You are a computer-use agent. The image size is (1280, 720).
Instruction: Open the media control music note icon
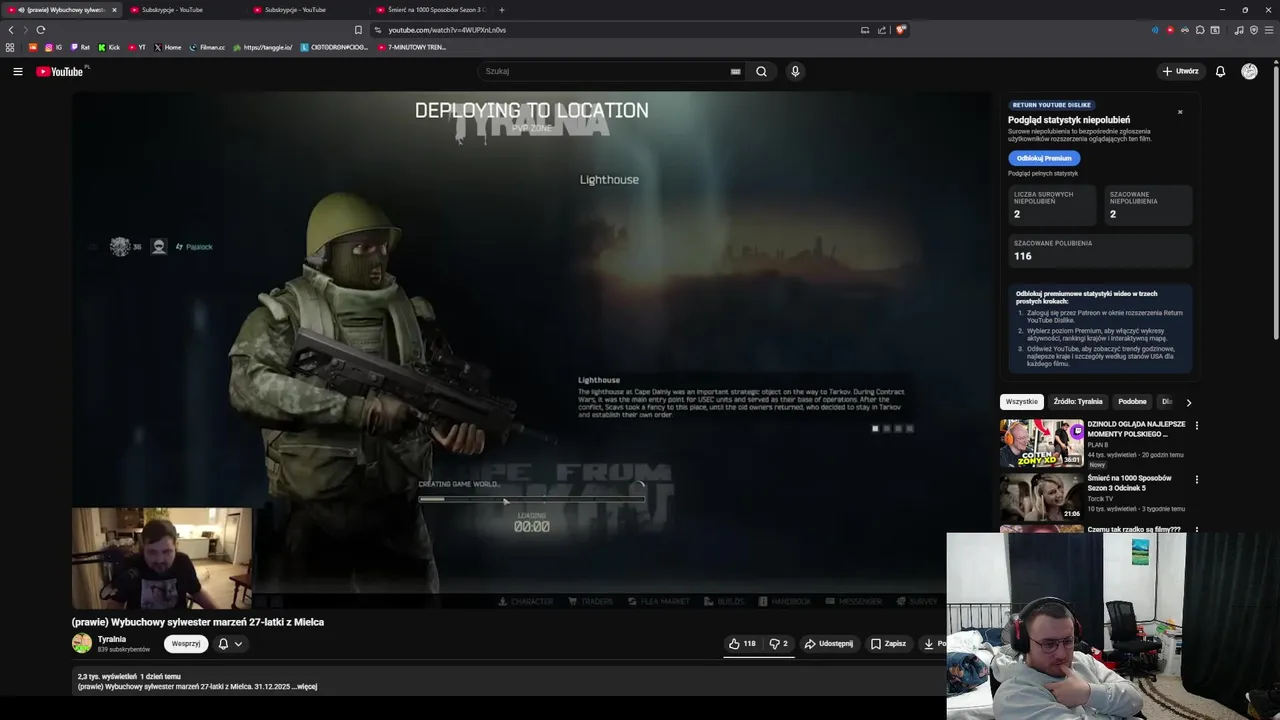tap(1239, 30)
